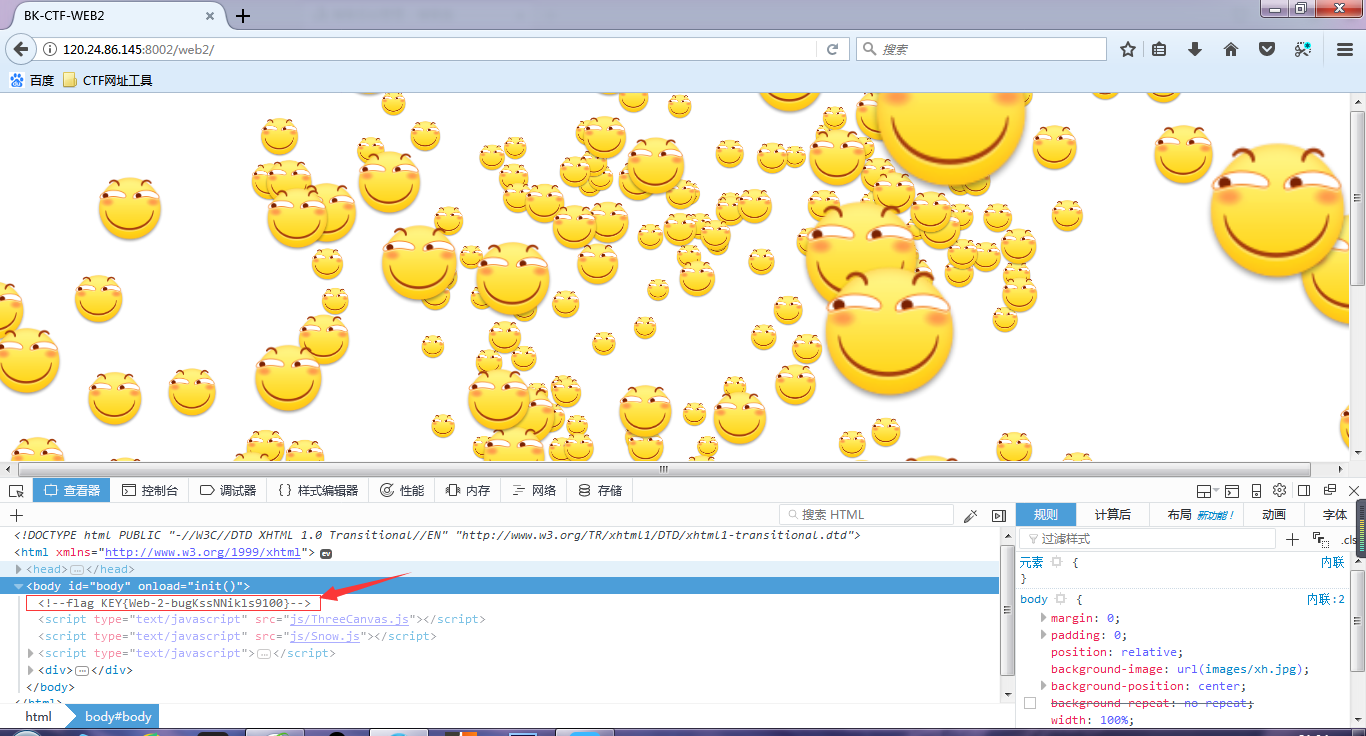
Task: Open the 存储 storage tab
Action: click(x=600, y=490)
